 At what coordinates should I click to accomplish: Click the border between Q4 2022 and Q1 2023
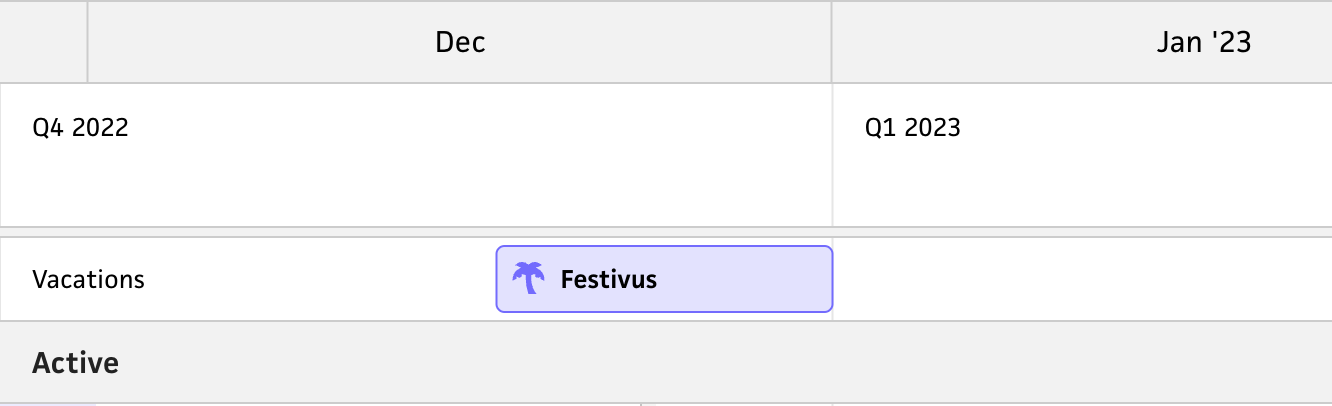832,155
